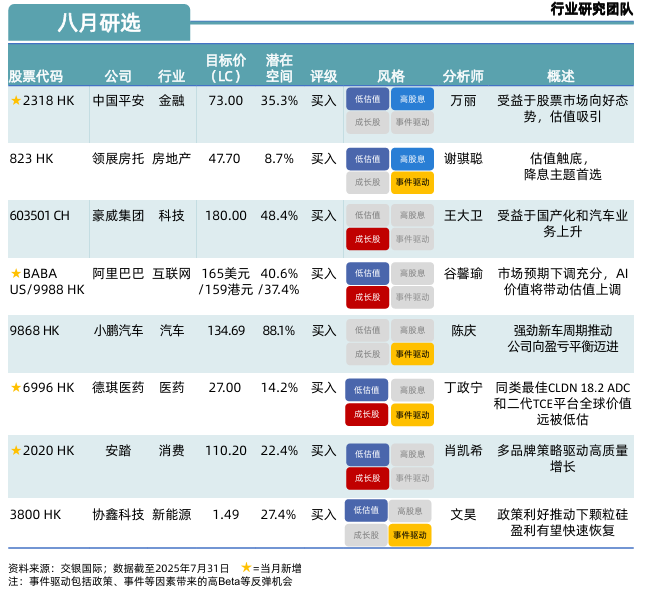Click the 评级 column header
Screen dimensions: 660x589
point(324,77)
